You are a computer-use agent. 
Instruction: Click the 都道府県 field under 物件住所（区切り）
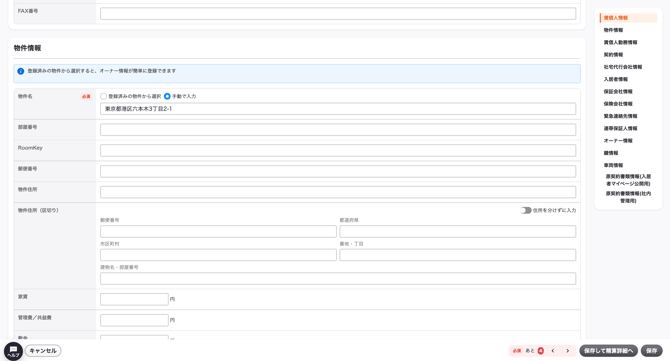[458, 232]
